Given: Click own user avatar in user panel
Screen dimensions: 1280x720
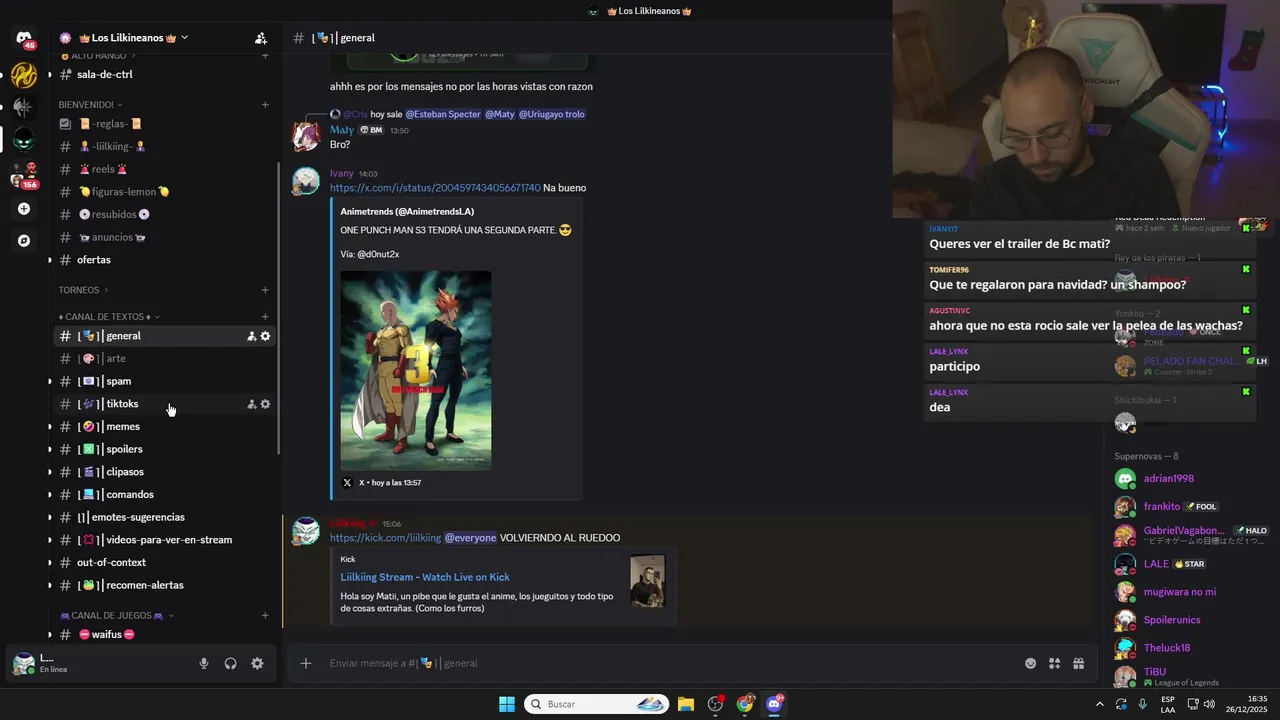Looking at the screenshot, I should [24, 663].
